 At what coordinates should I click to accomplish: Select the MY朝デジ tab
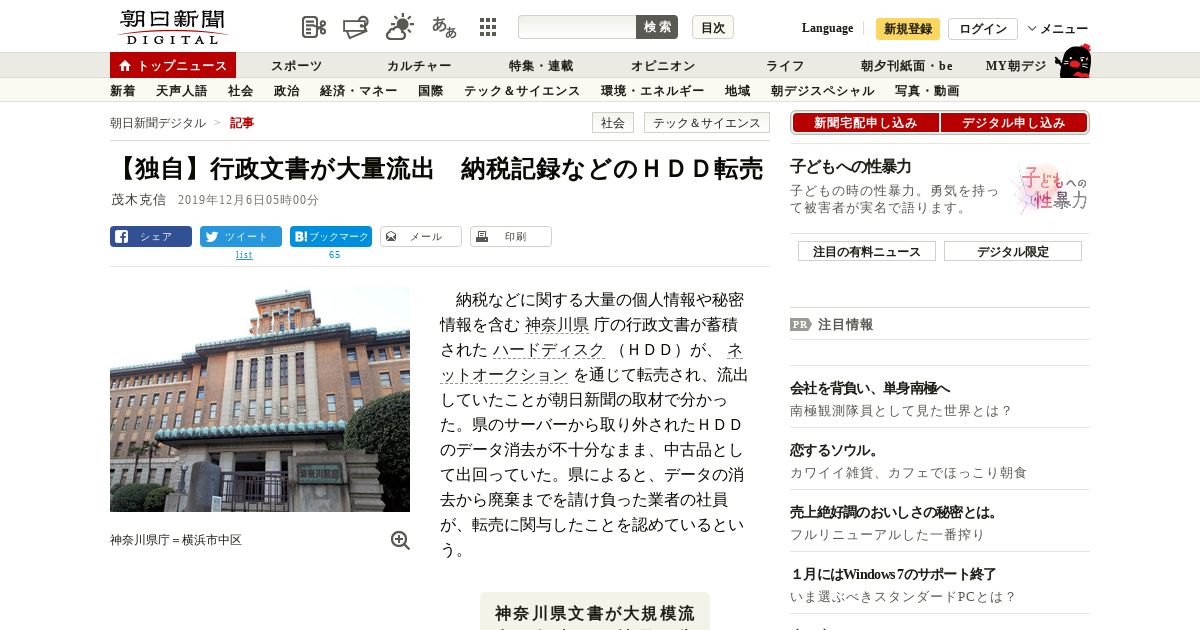(1016, 66)
